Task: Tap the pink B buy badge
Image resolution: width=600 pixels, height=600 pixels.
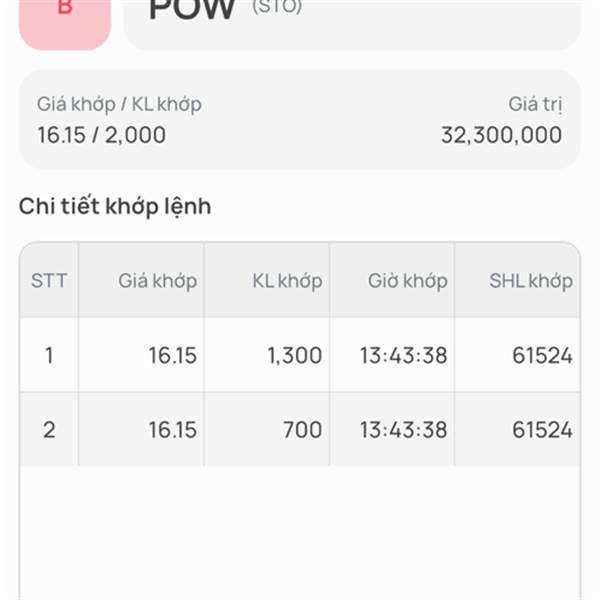Action: [65, 23]
